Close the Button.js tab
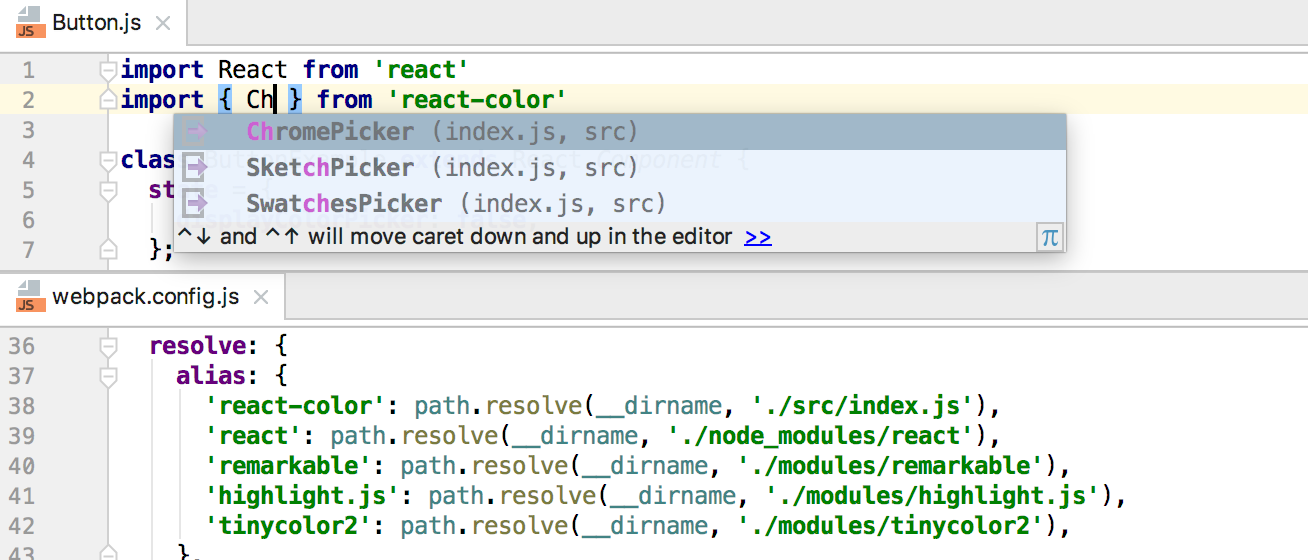The image size is (1308, 560). coord(165,22)
